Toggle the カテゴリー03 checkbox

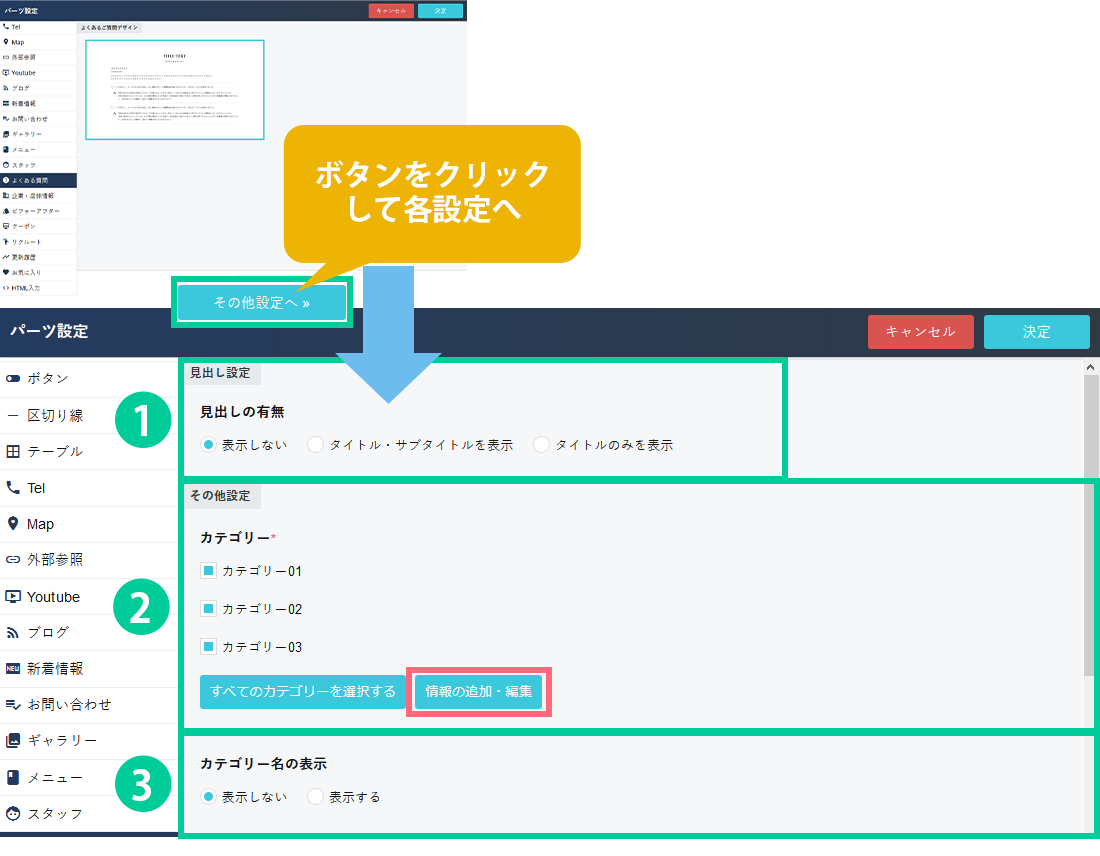click(x=209, y=647)
